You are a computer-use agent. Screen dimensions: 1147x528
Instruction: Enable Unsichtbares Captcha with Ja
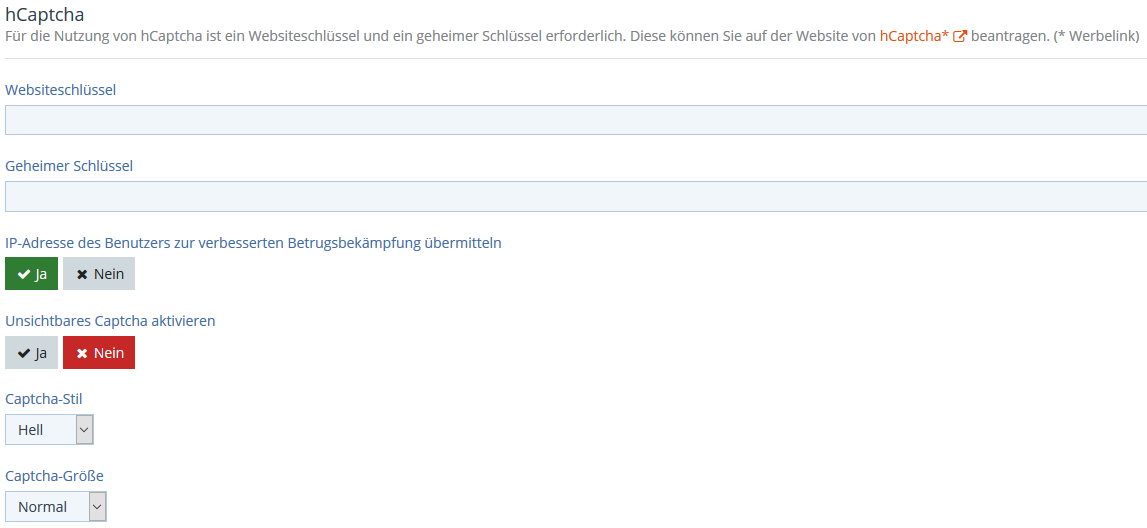pyautogui.click(x=32, y=353)
